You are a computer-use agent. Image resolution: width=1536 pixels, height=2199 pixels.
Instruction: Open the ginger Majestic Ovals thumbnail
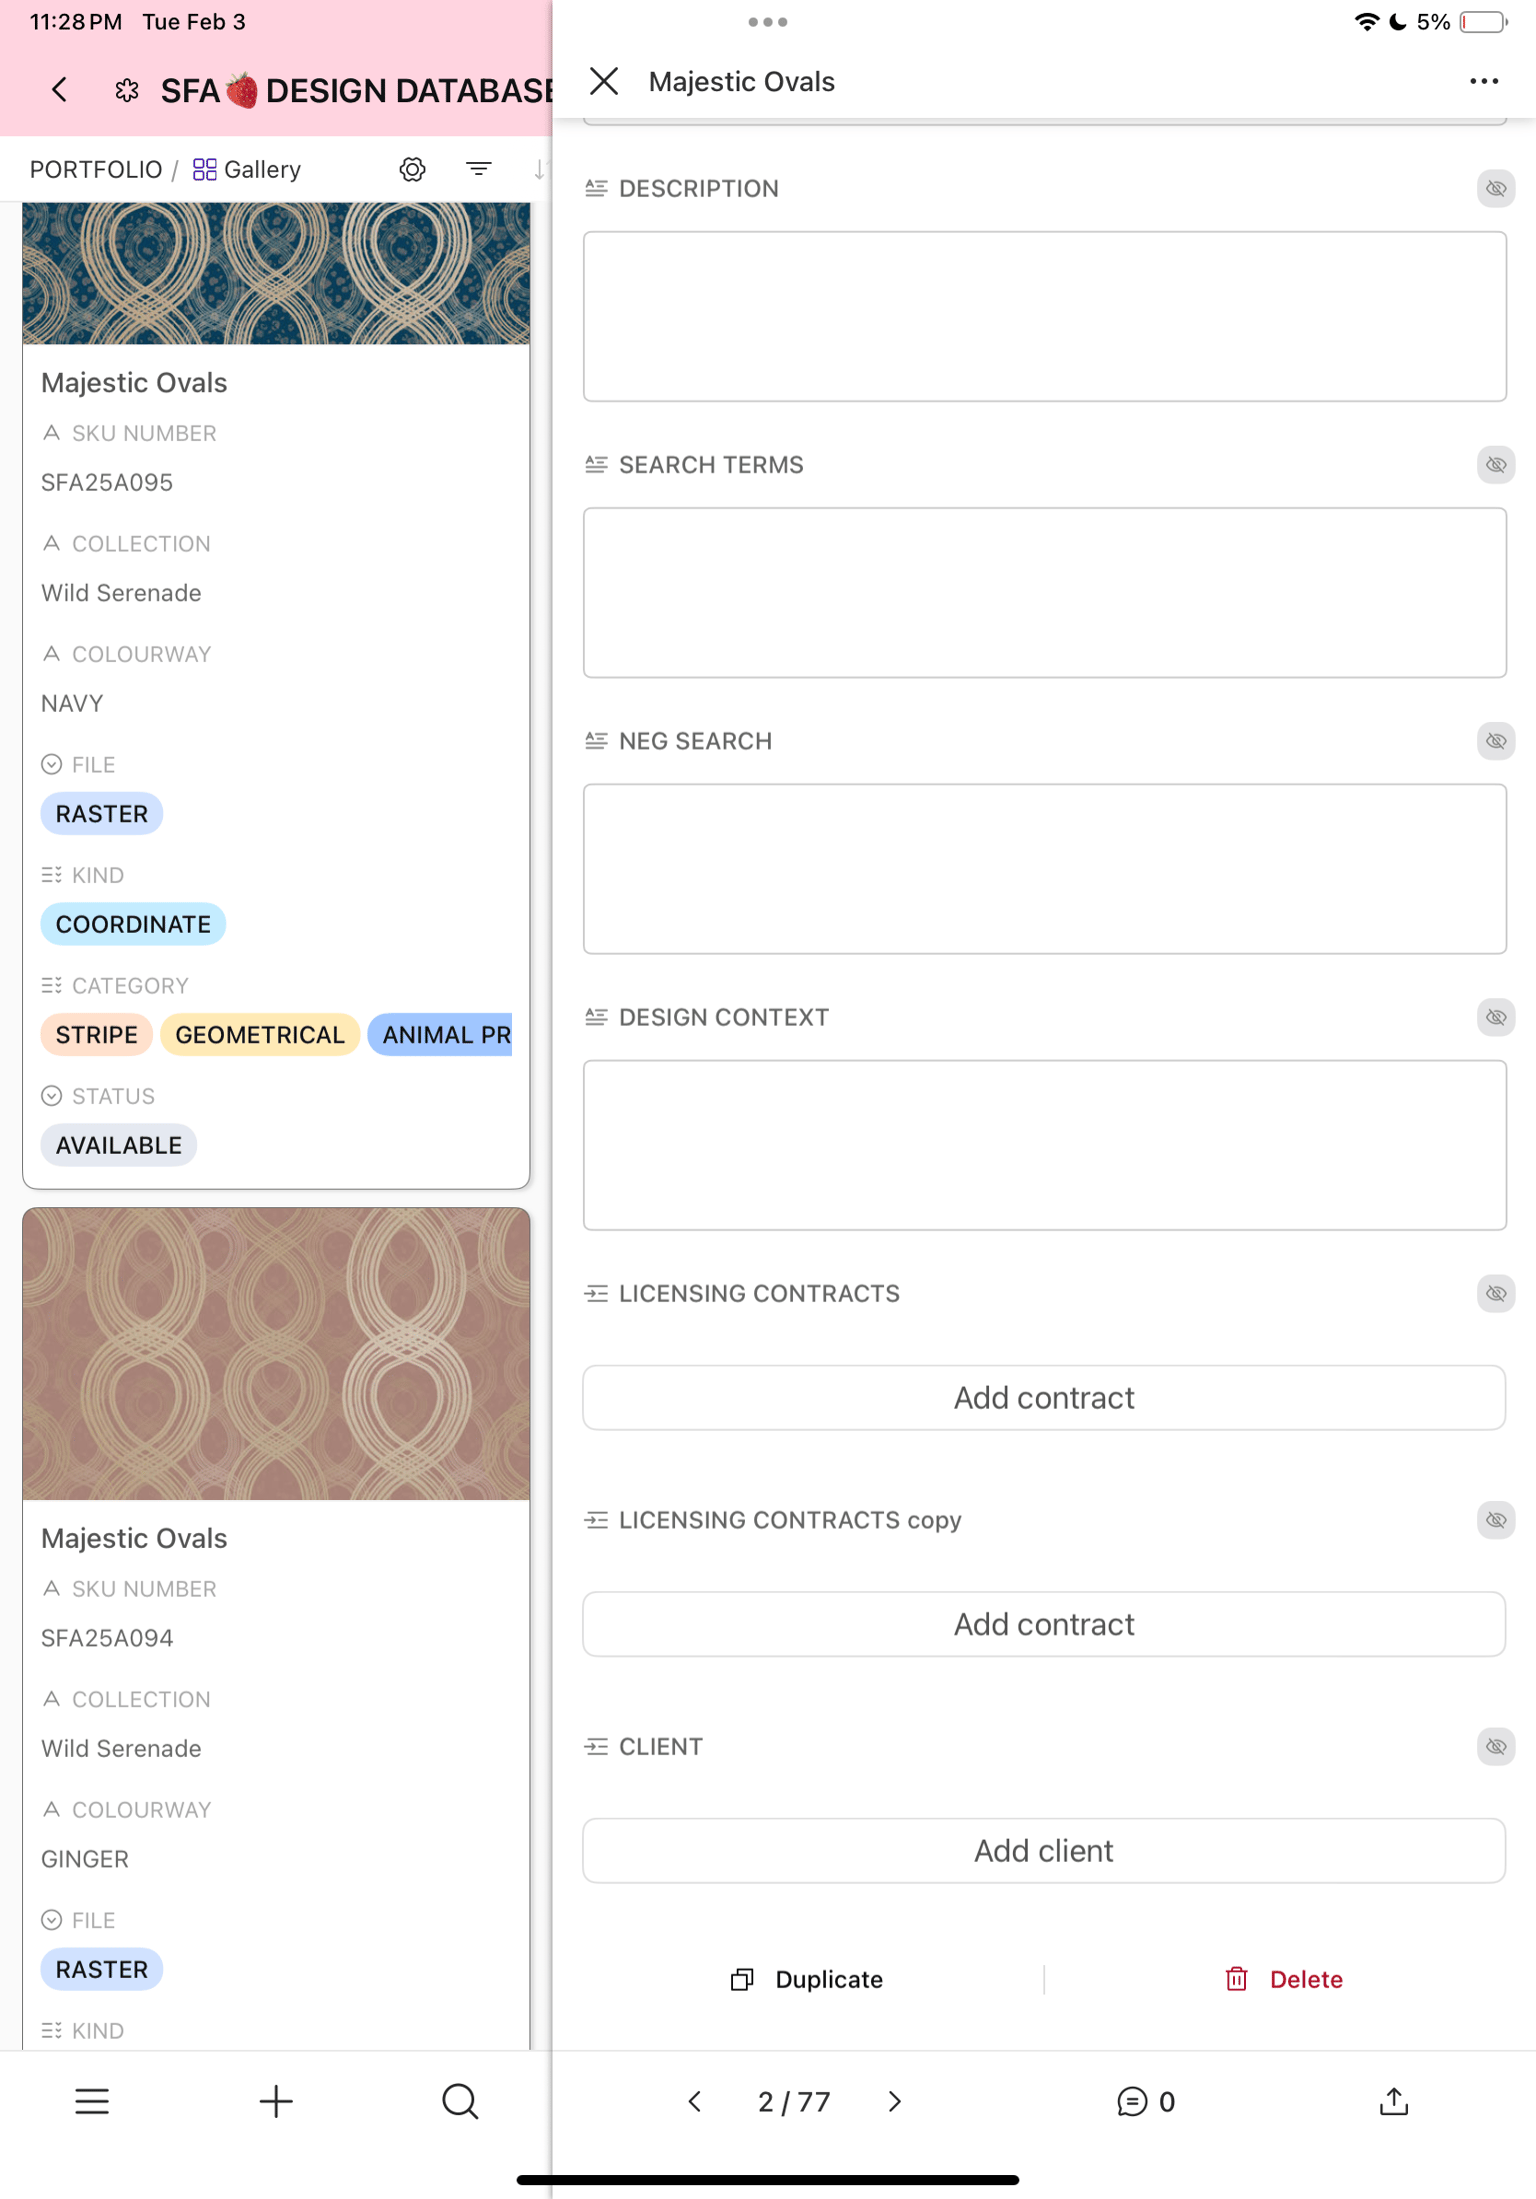point(276,1354)
